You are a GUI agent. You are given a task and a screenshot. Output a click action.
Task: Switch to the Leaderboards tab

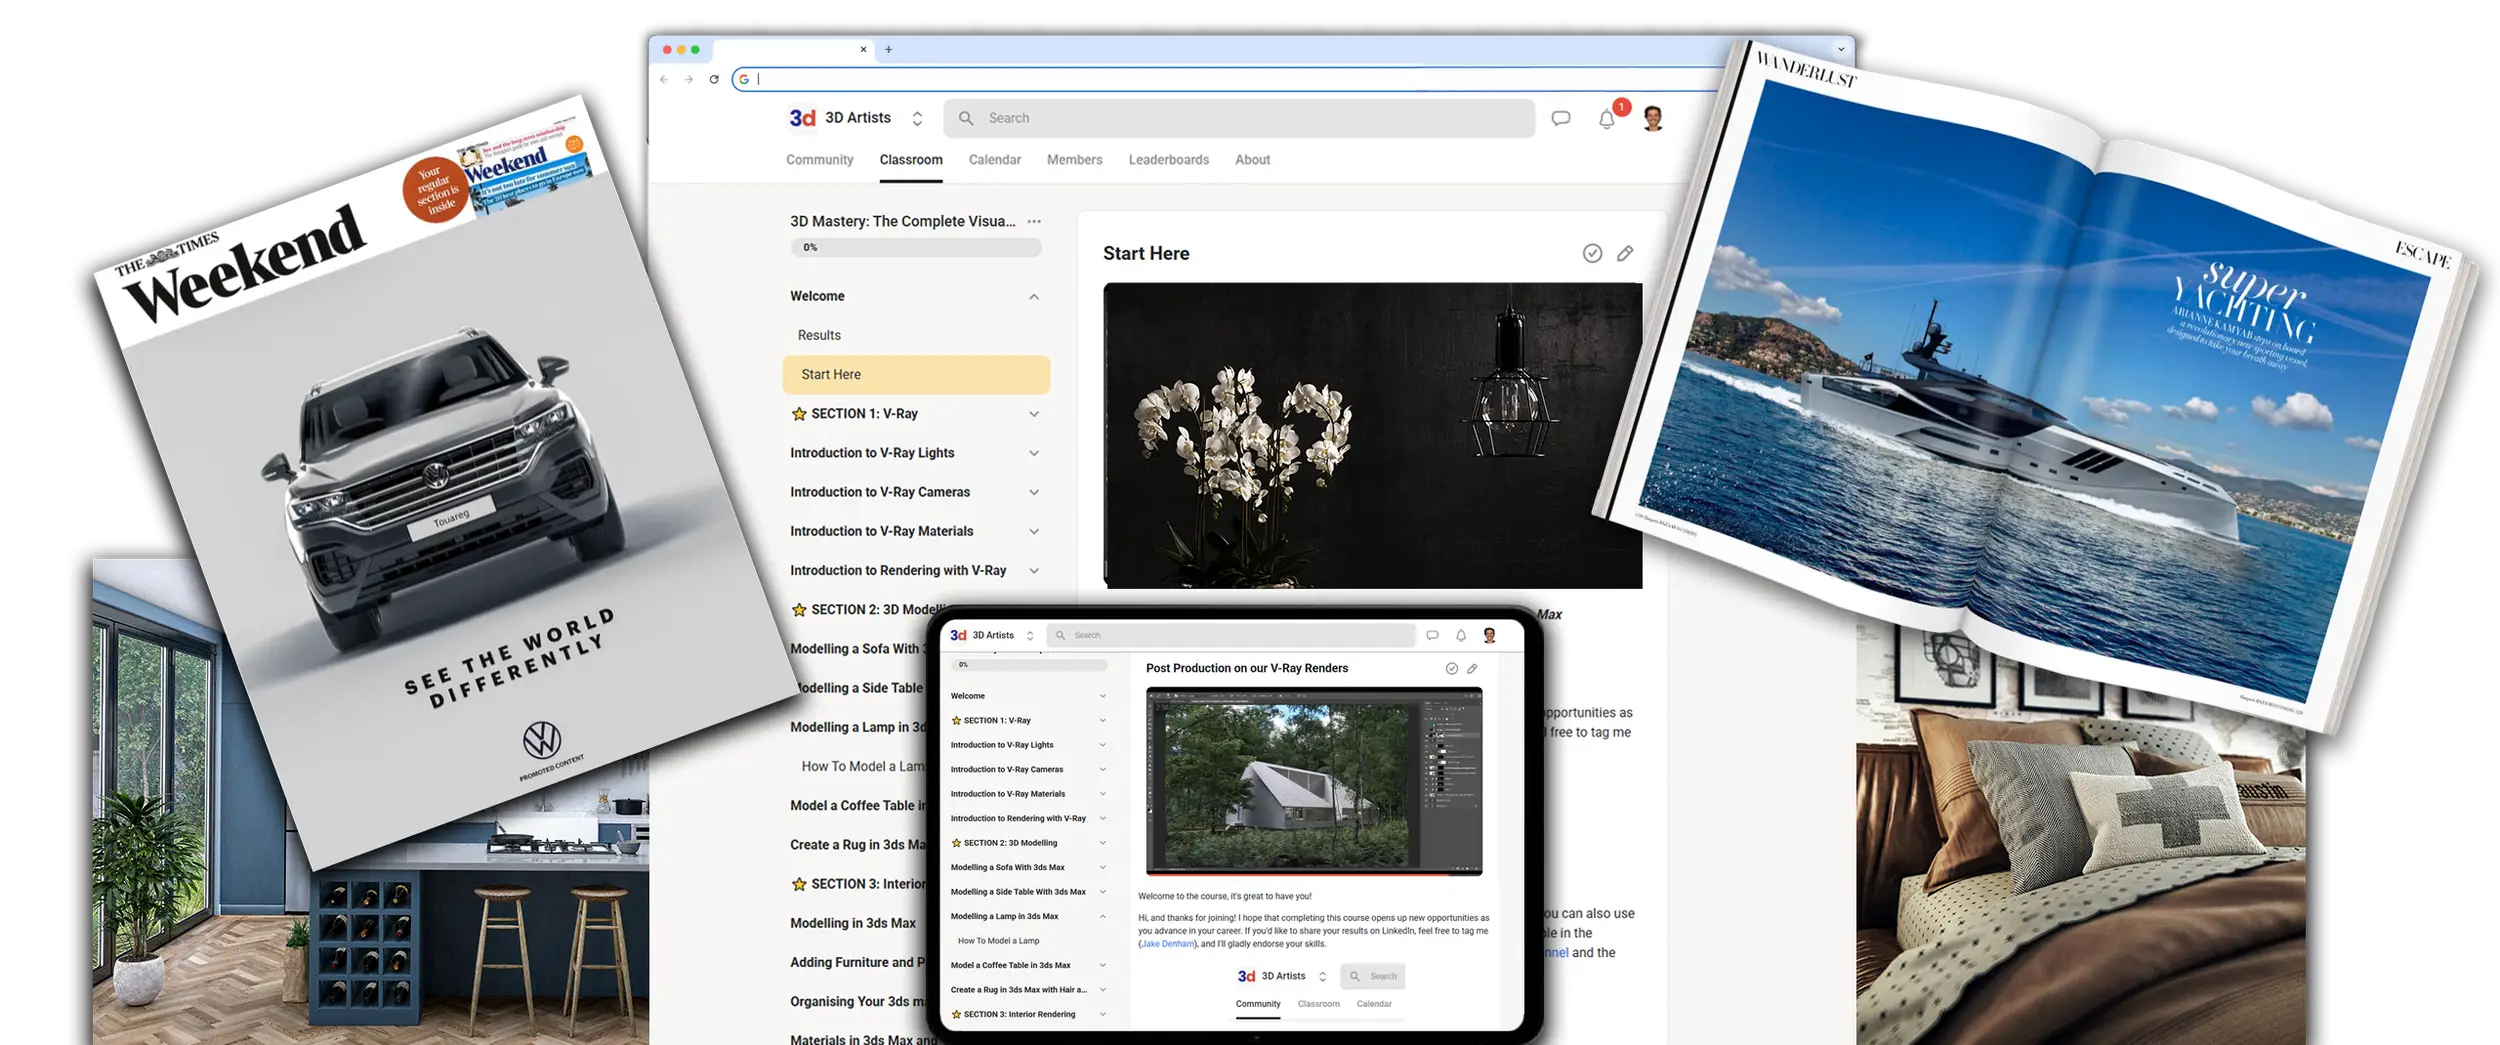click(x=1168, y=160)
